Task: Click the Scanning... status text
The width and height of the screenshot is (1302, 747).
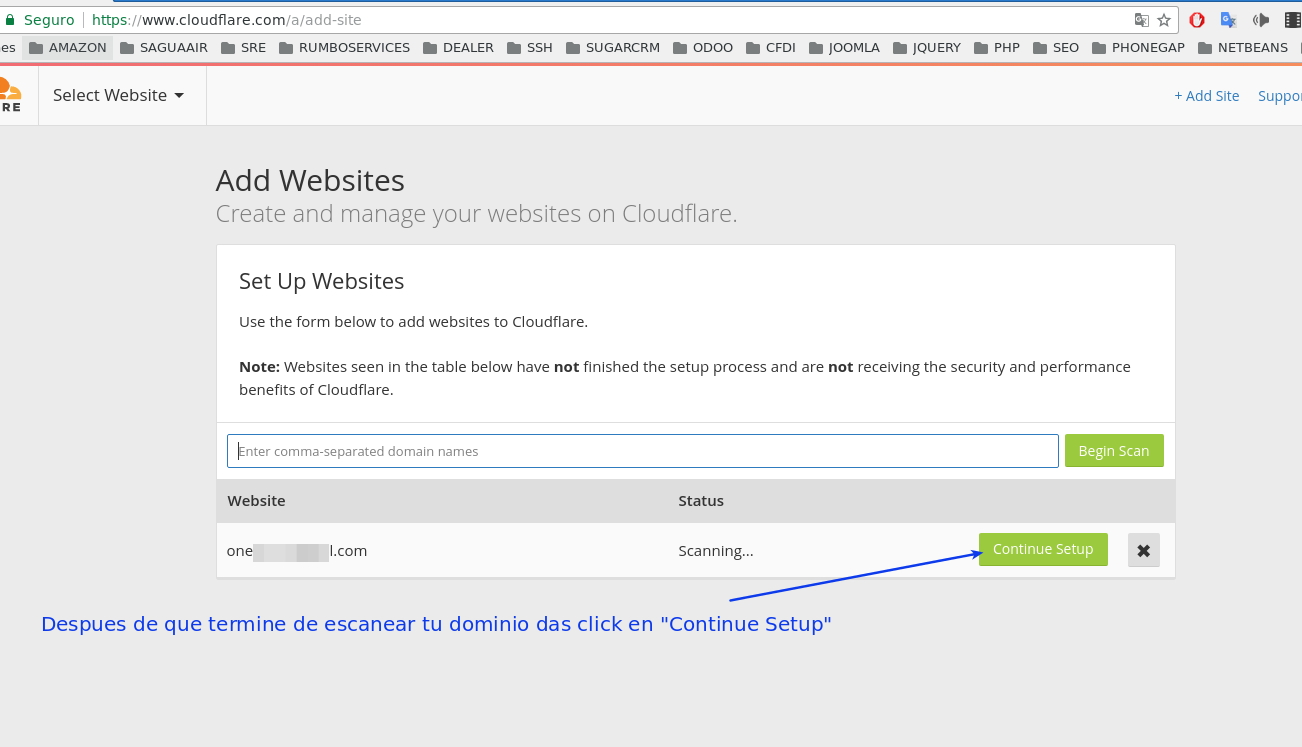Action: coord(716,551)
